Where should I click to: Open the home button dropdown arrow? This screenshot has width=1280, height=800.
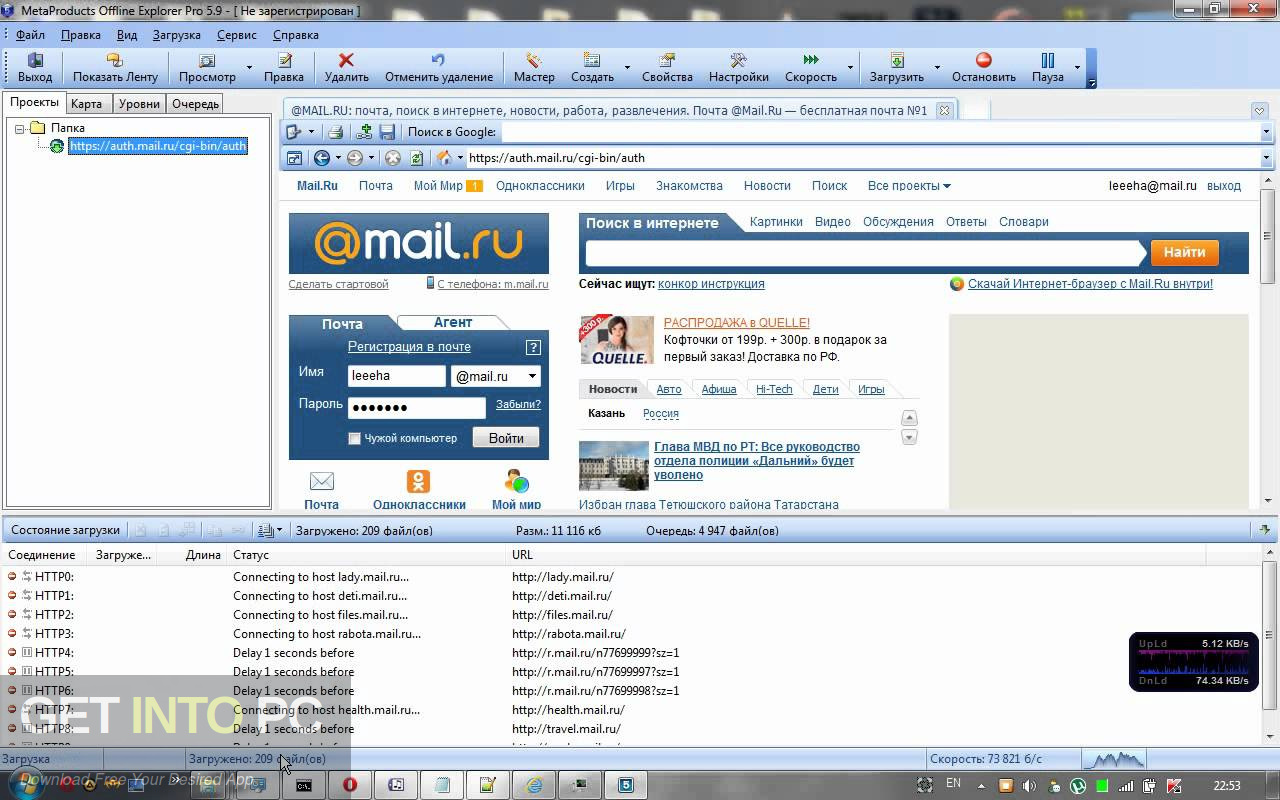click(460, 158)
